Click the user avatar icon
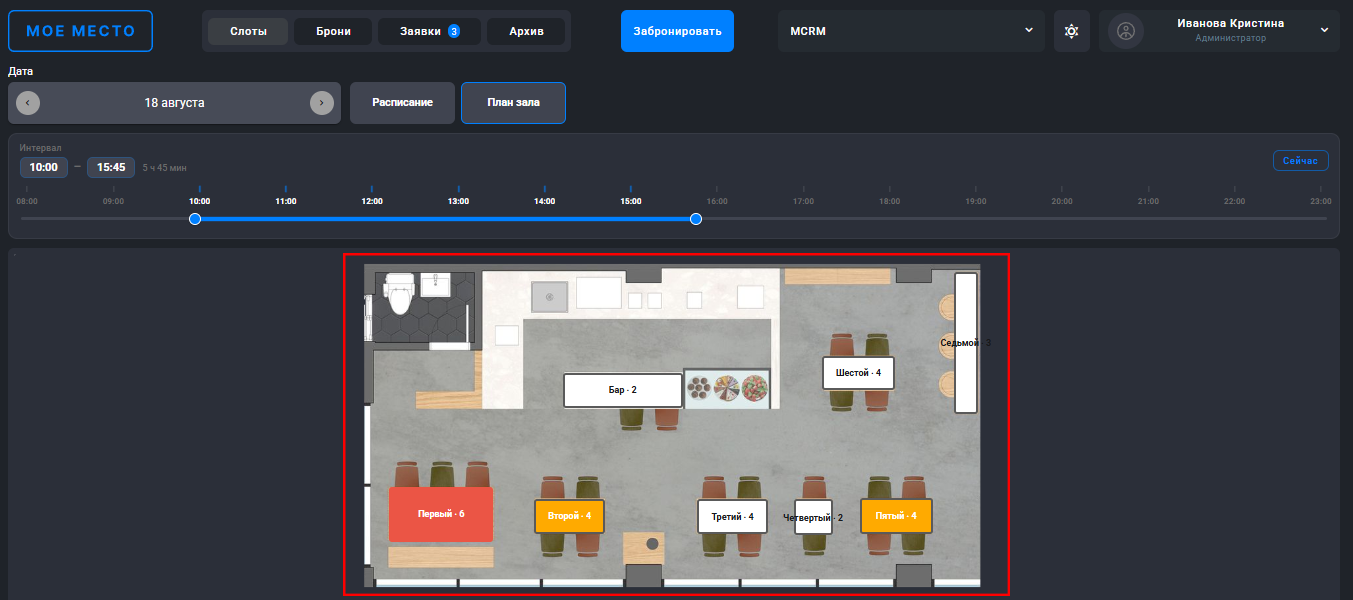 pyautogui.click(x=1126, y=31)
